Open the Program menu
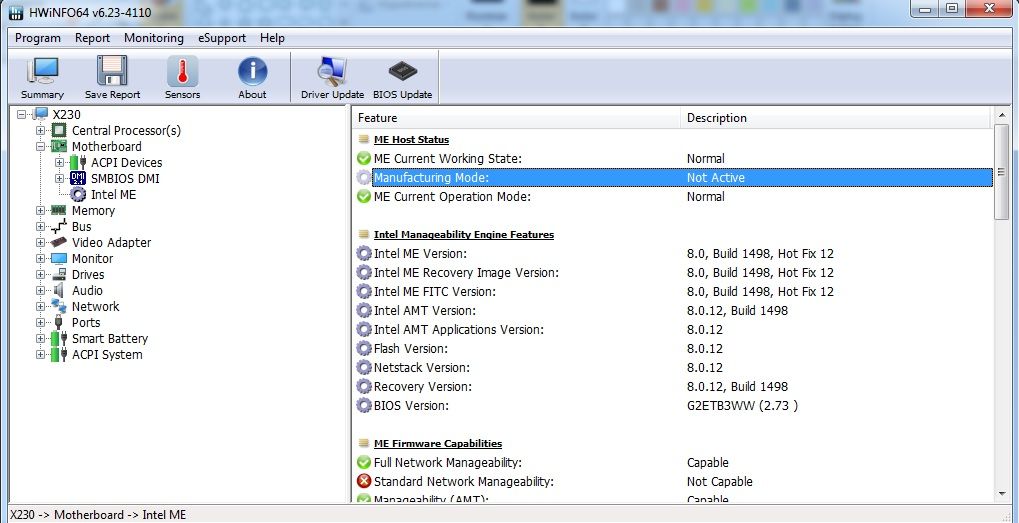The height and width of the screenshot is (523, 1019). pyautogui.click(x=38, y=38)
